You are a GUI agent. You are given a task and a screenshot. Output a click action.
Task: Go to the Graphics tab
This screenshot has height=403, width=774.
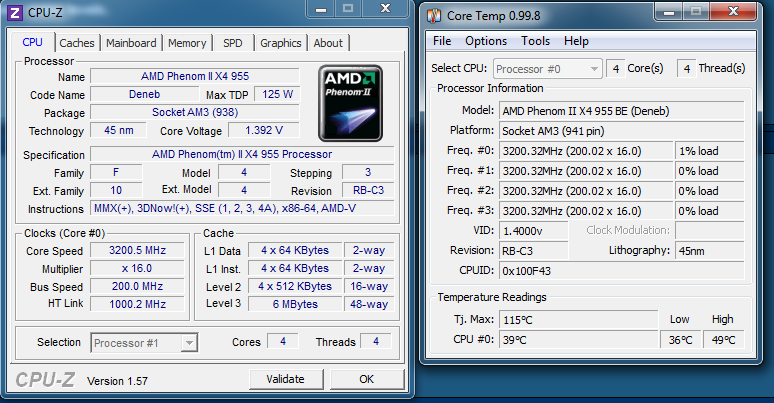[280, 43]
